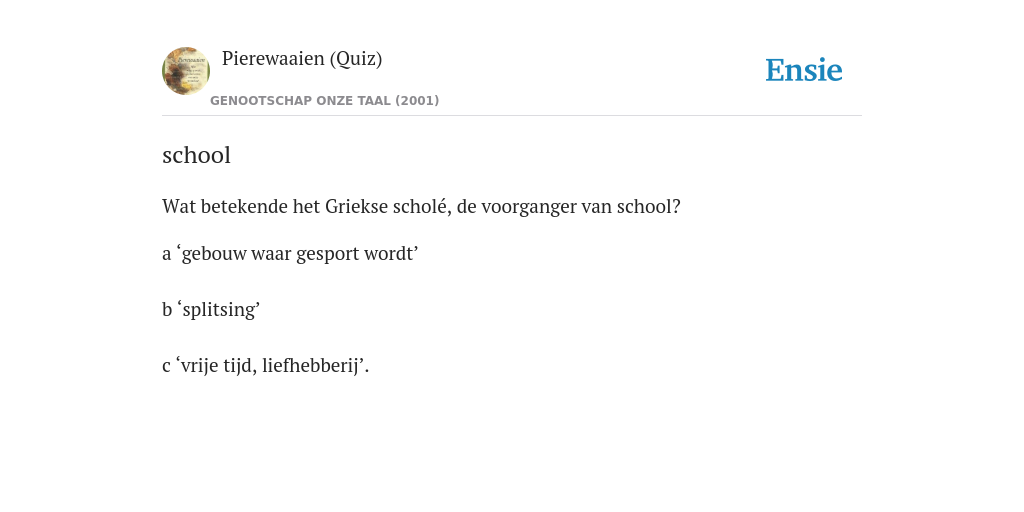
Task: Click the letter 'a' option marker
Action: point(167,254)
